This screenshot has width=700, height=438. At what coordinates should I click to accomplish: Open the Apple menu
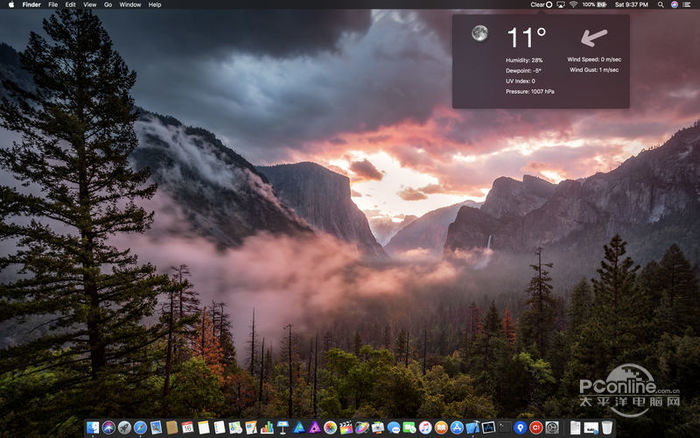[x=11, y=5]
